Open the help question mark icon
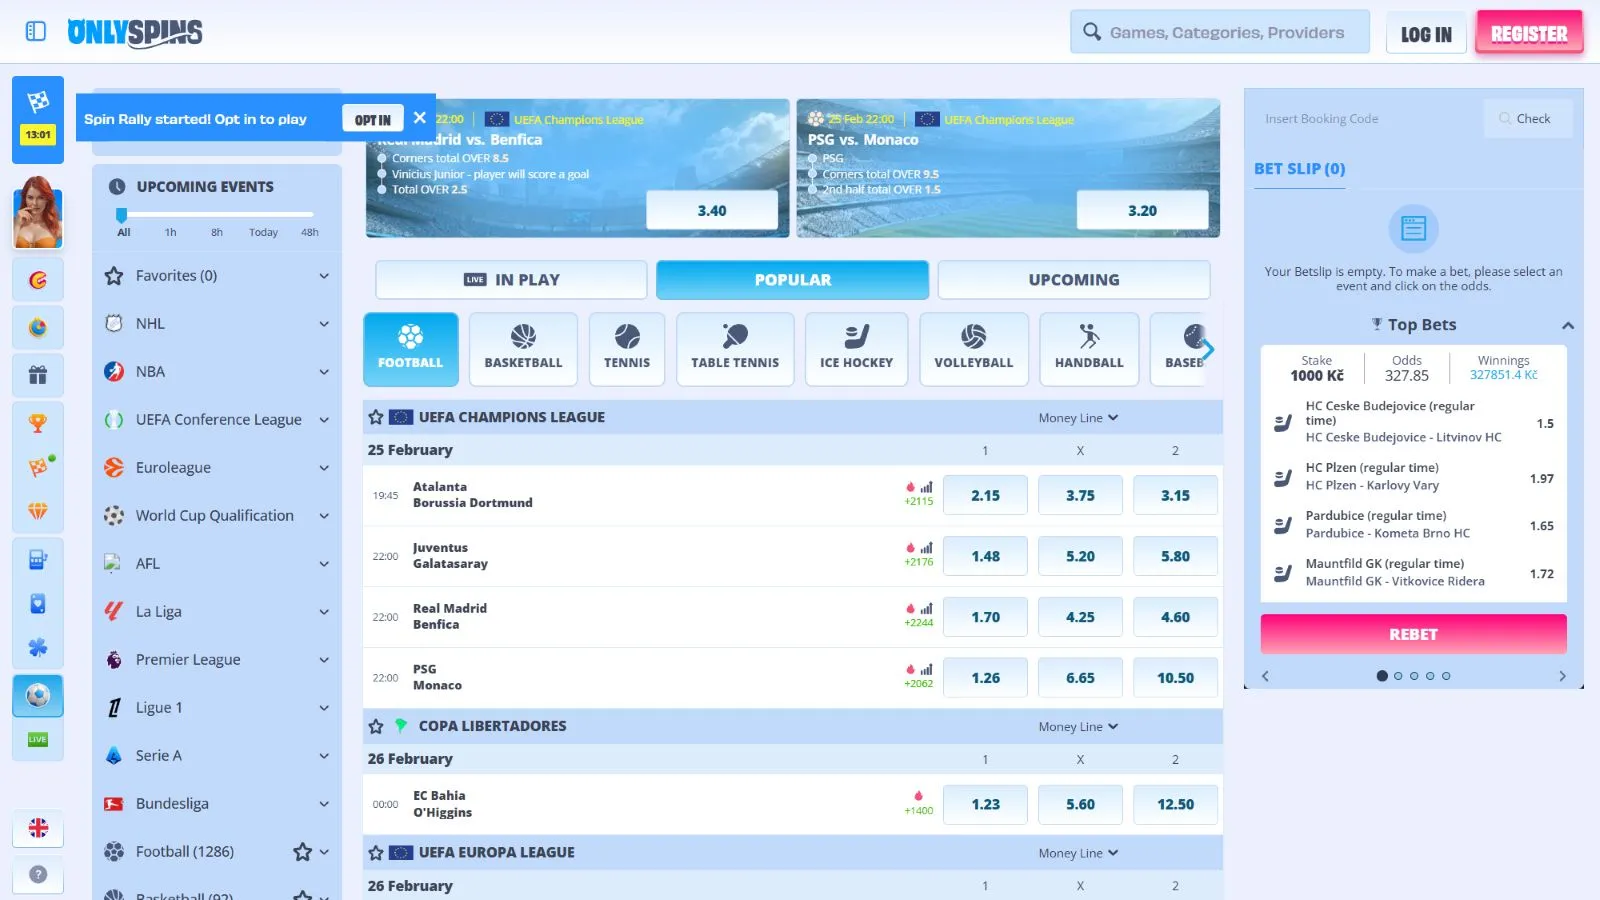 (x=38, y=874)
